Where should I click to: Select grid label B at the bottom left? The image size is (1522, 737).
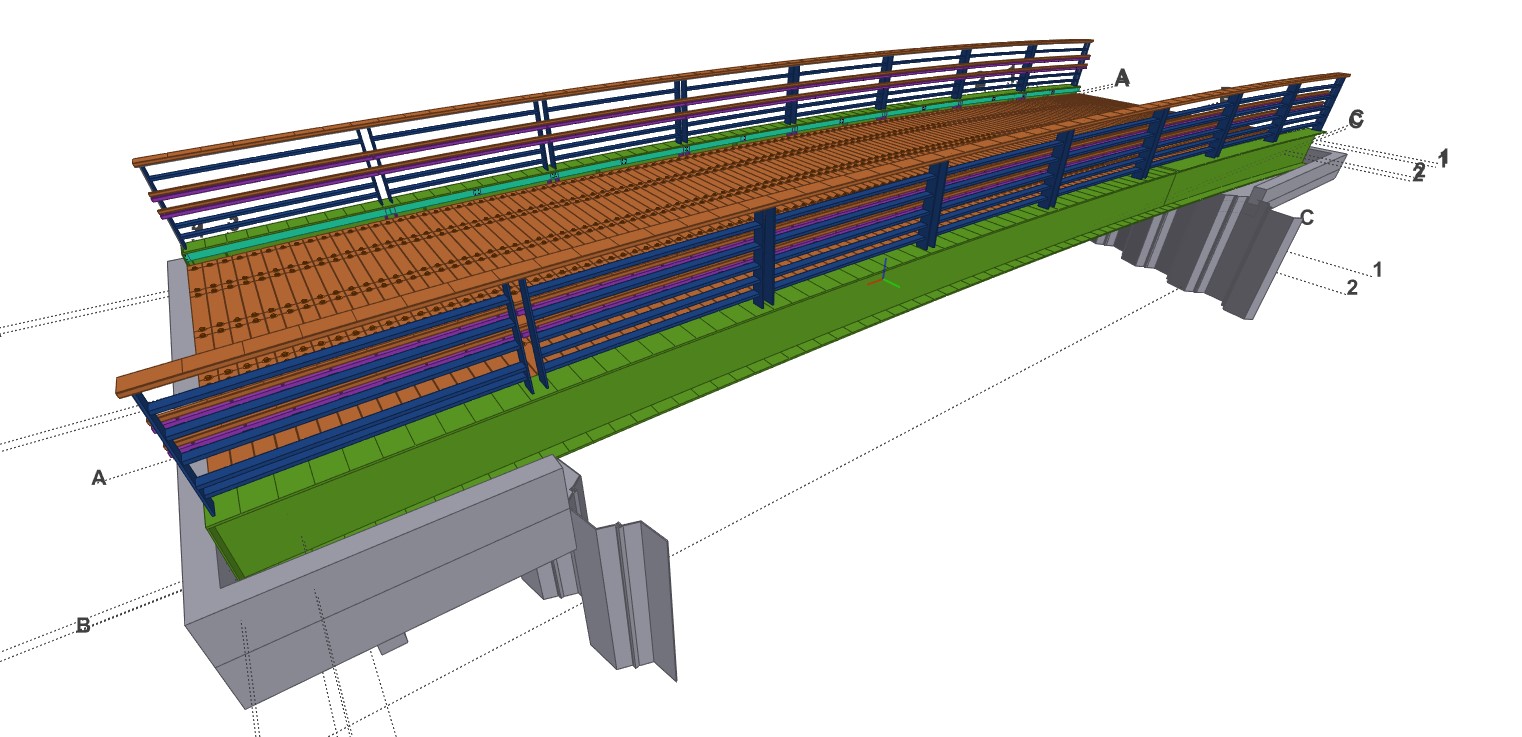84,626
